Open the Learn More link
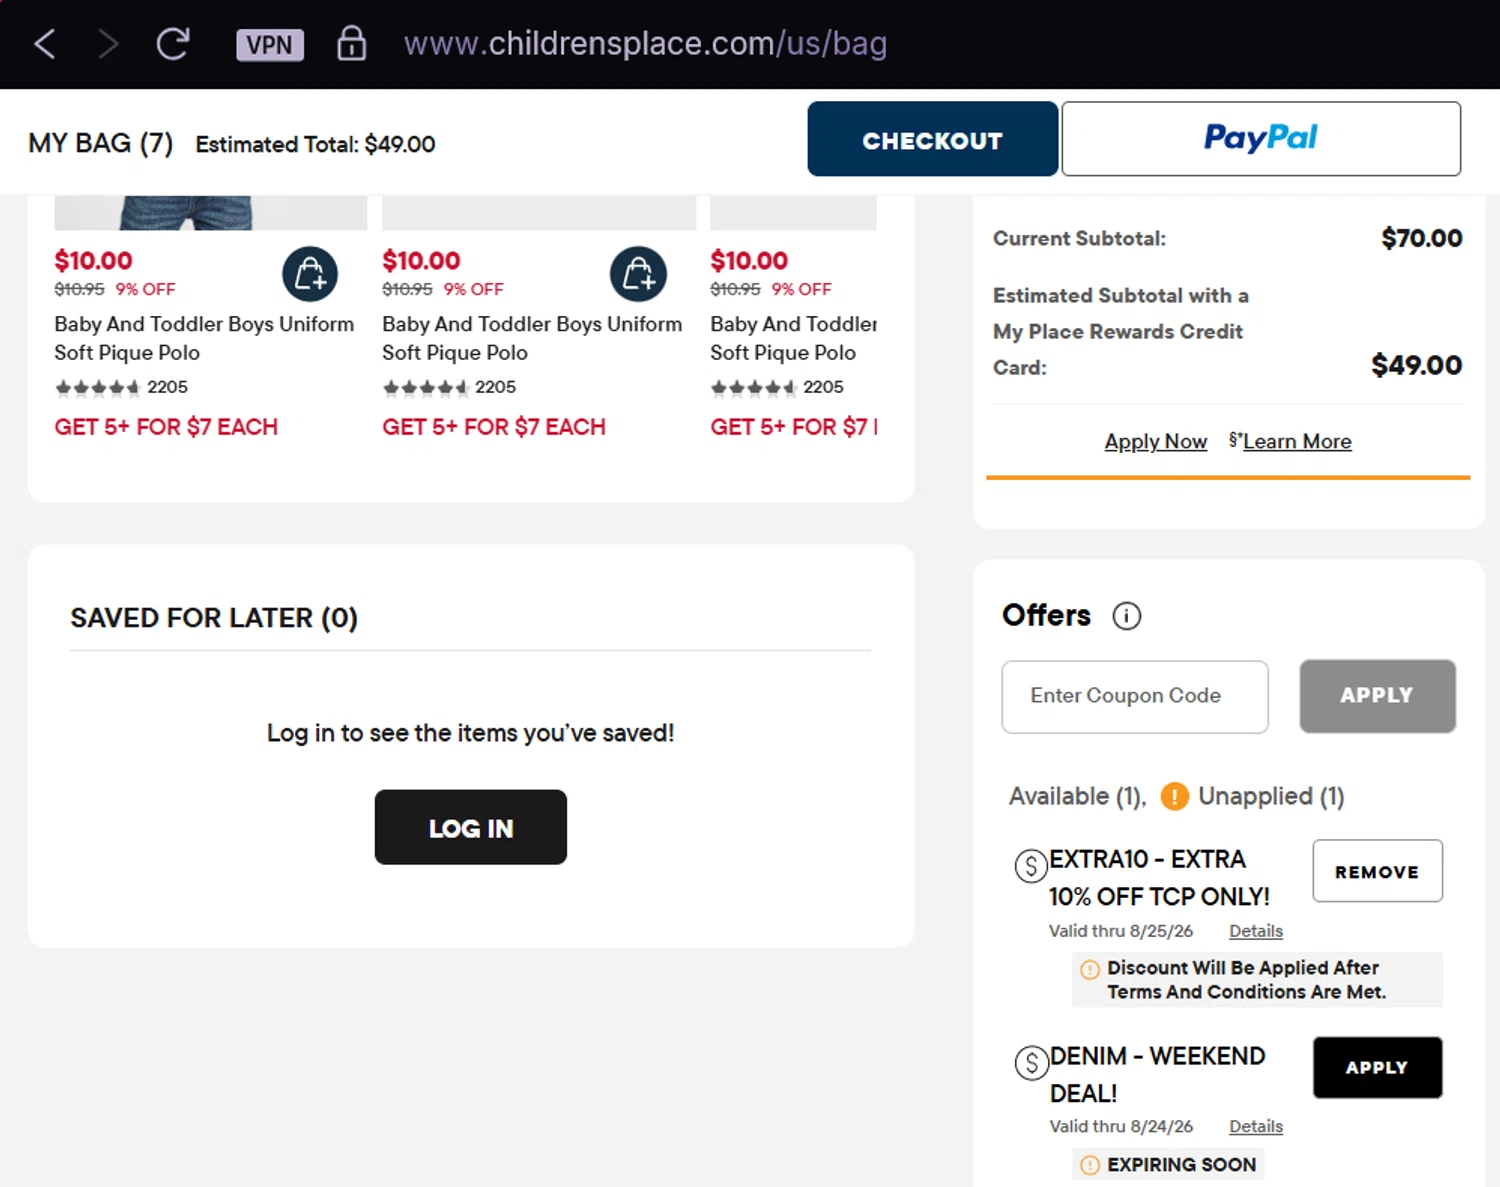The image size is (1500, 1187). coord(1296,442)
